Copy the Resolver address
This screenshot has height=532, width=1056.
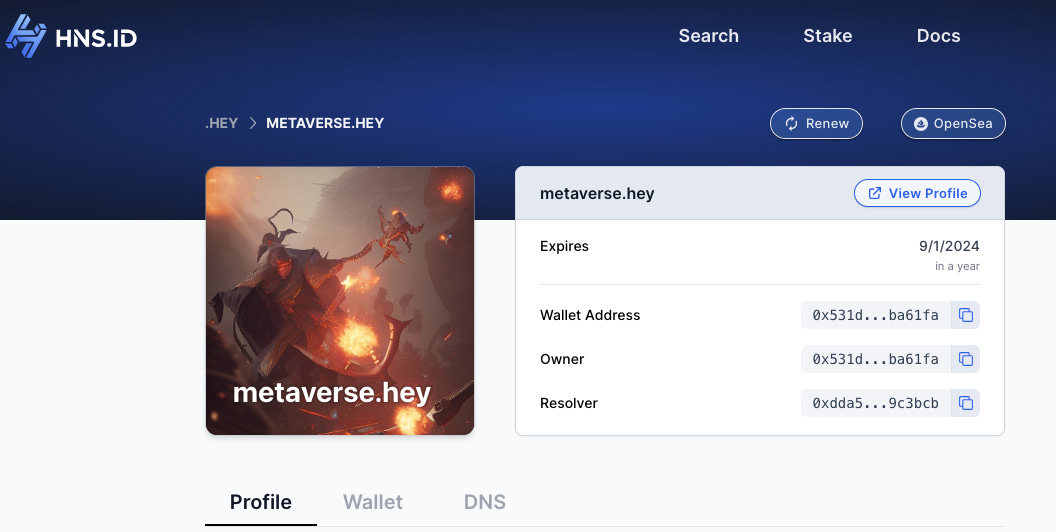[966, 403]
